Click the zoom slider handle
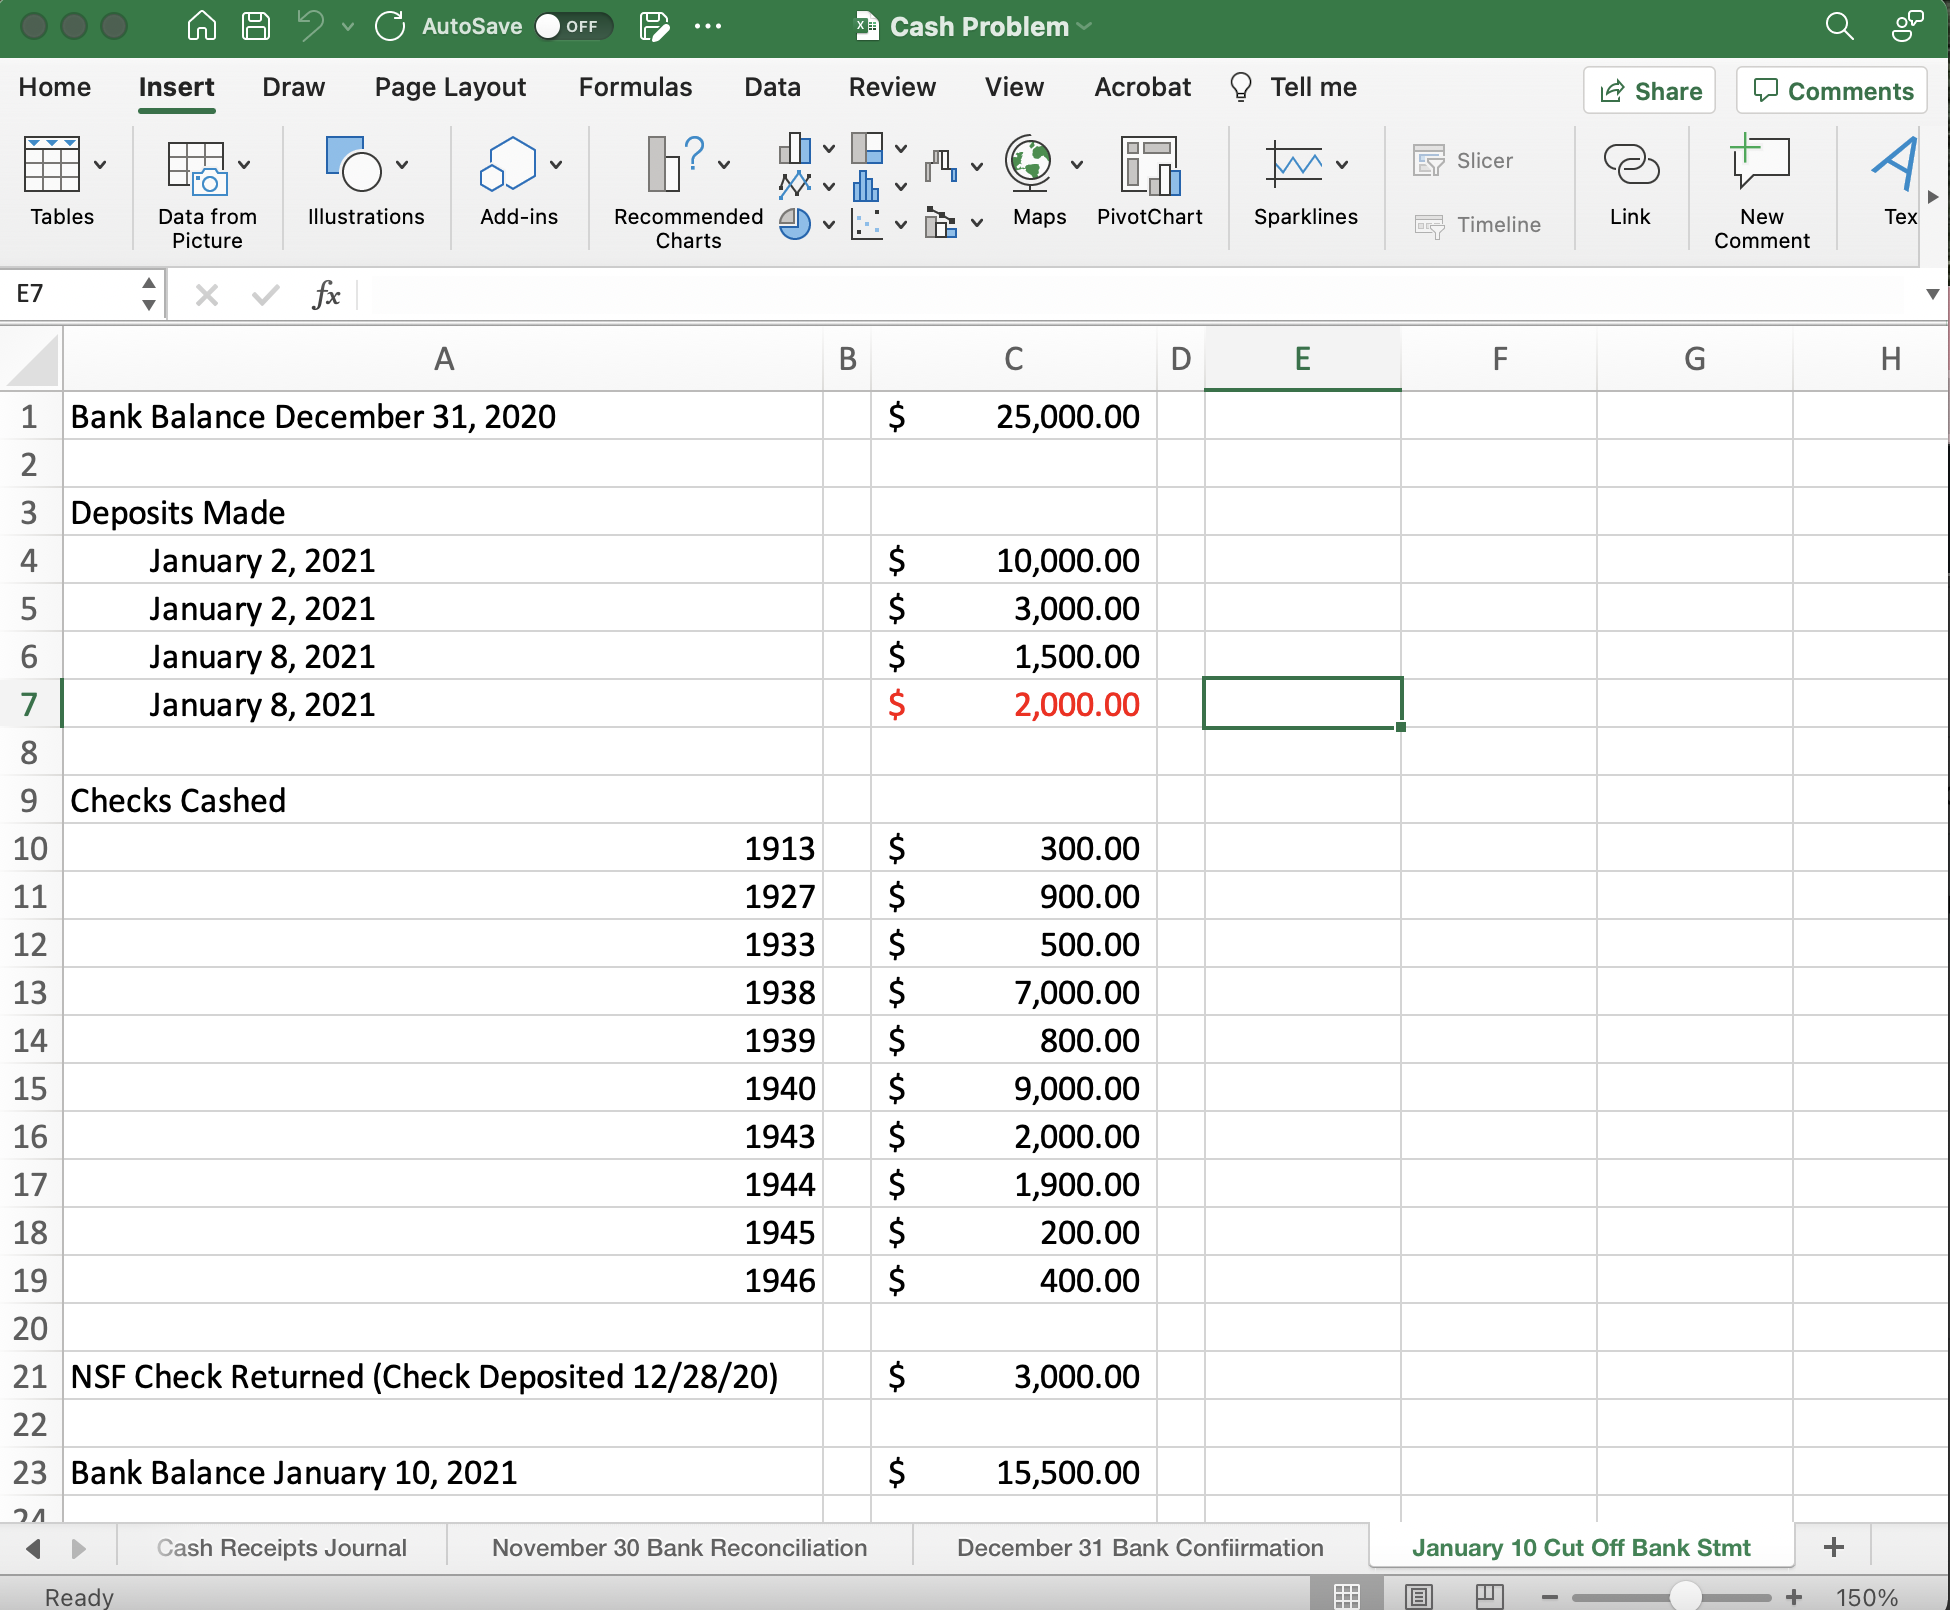Image resolution: width=1950 pixels, height=1610 pixels. (x=1686, y=1596)
